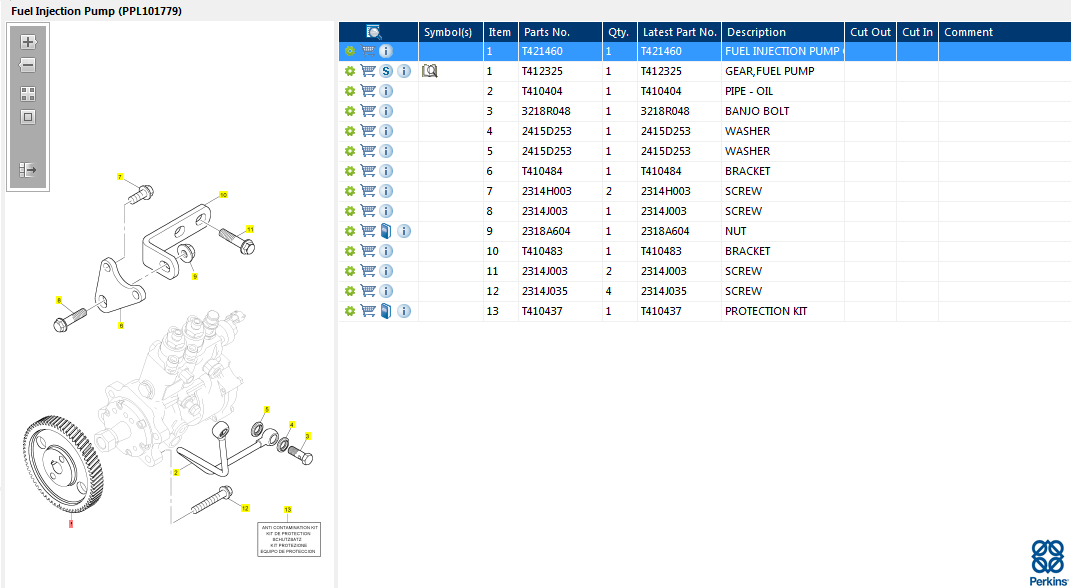Add NUT 2318A604 to cart
The height and width of the screenshot is (588, 1071).
pos(367,231)
